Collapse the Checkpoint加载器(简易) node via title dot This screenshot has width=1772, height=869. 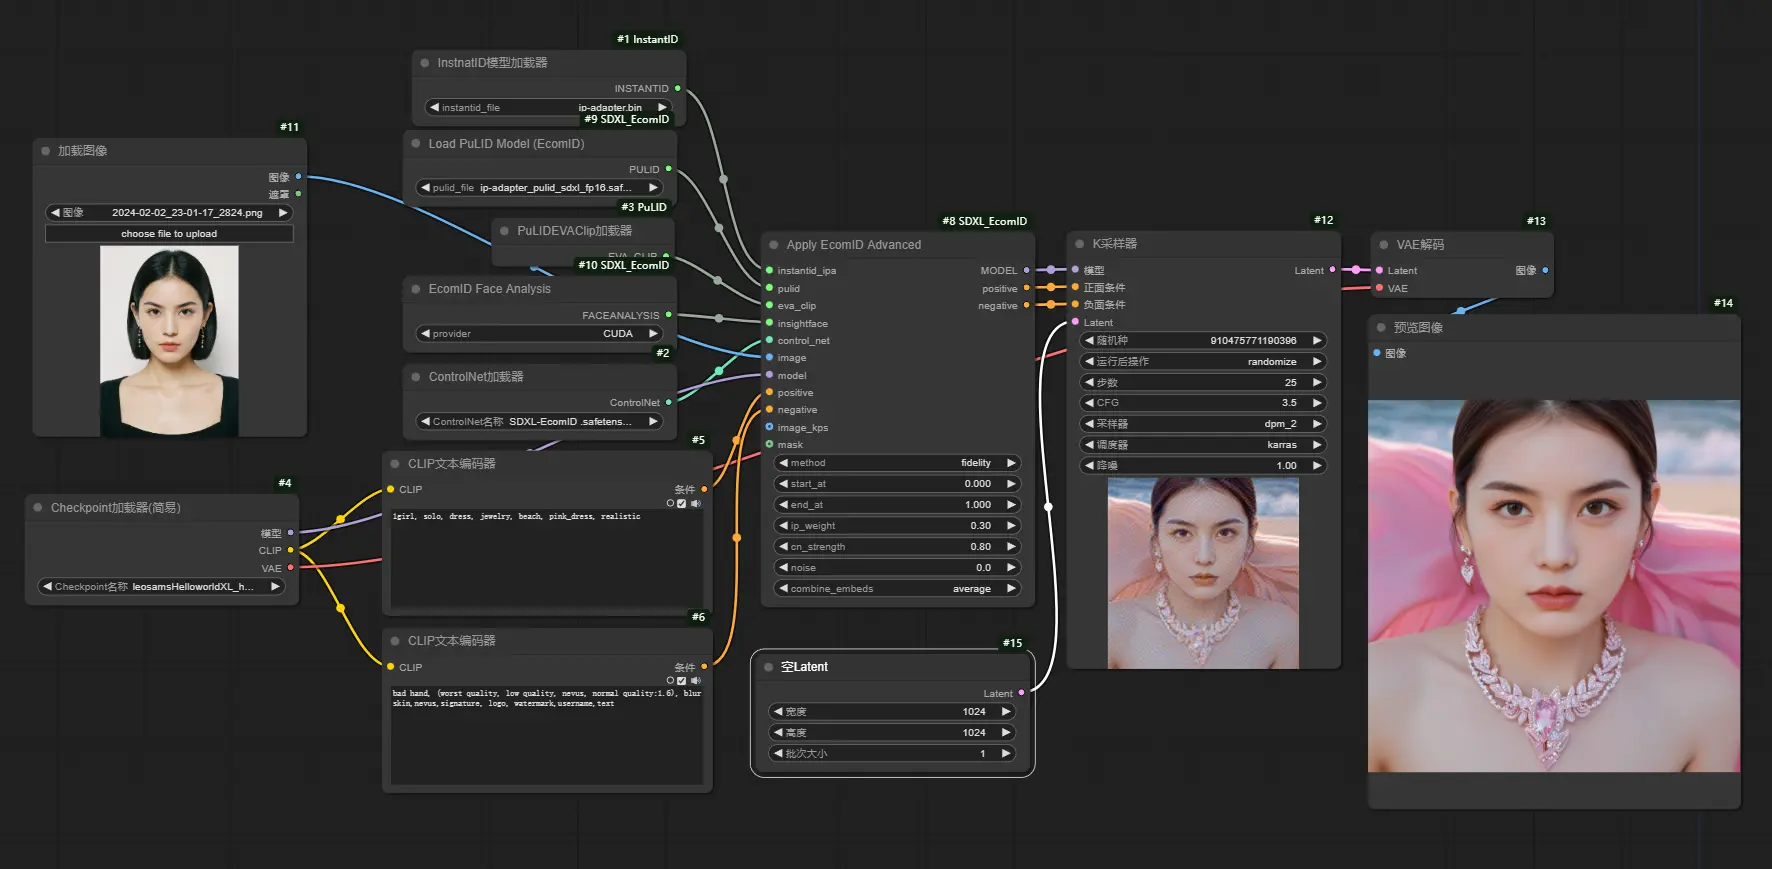tap(38, 508)
